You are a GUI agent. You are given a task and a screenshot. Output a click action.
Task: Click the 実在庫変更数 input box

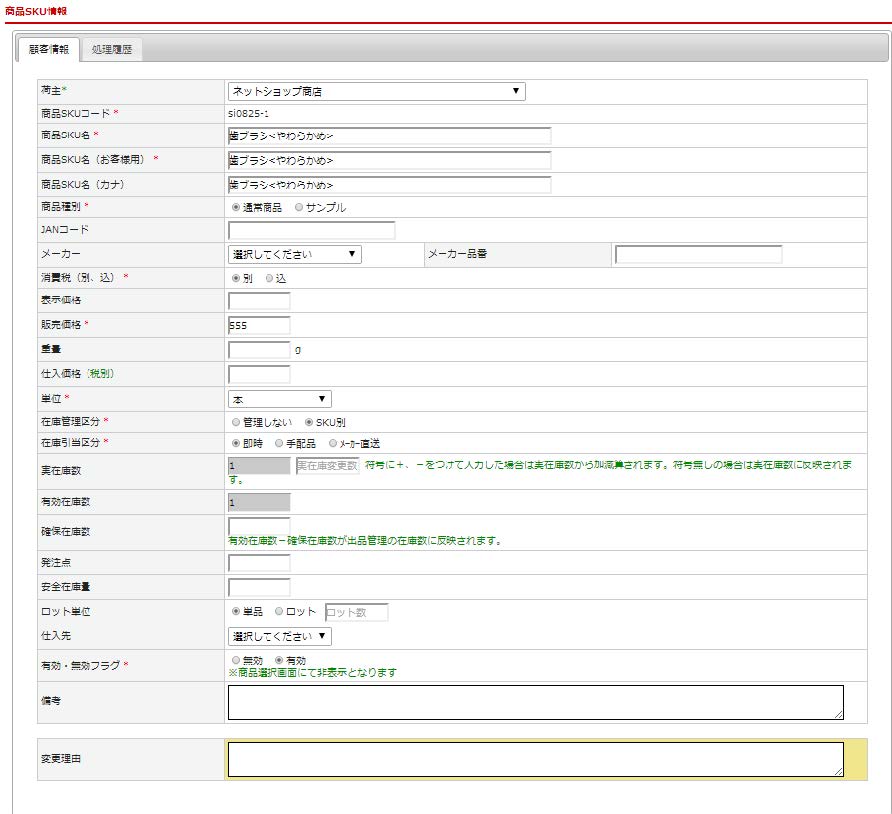click(327, 466)
